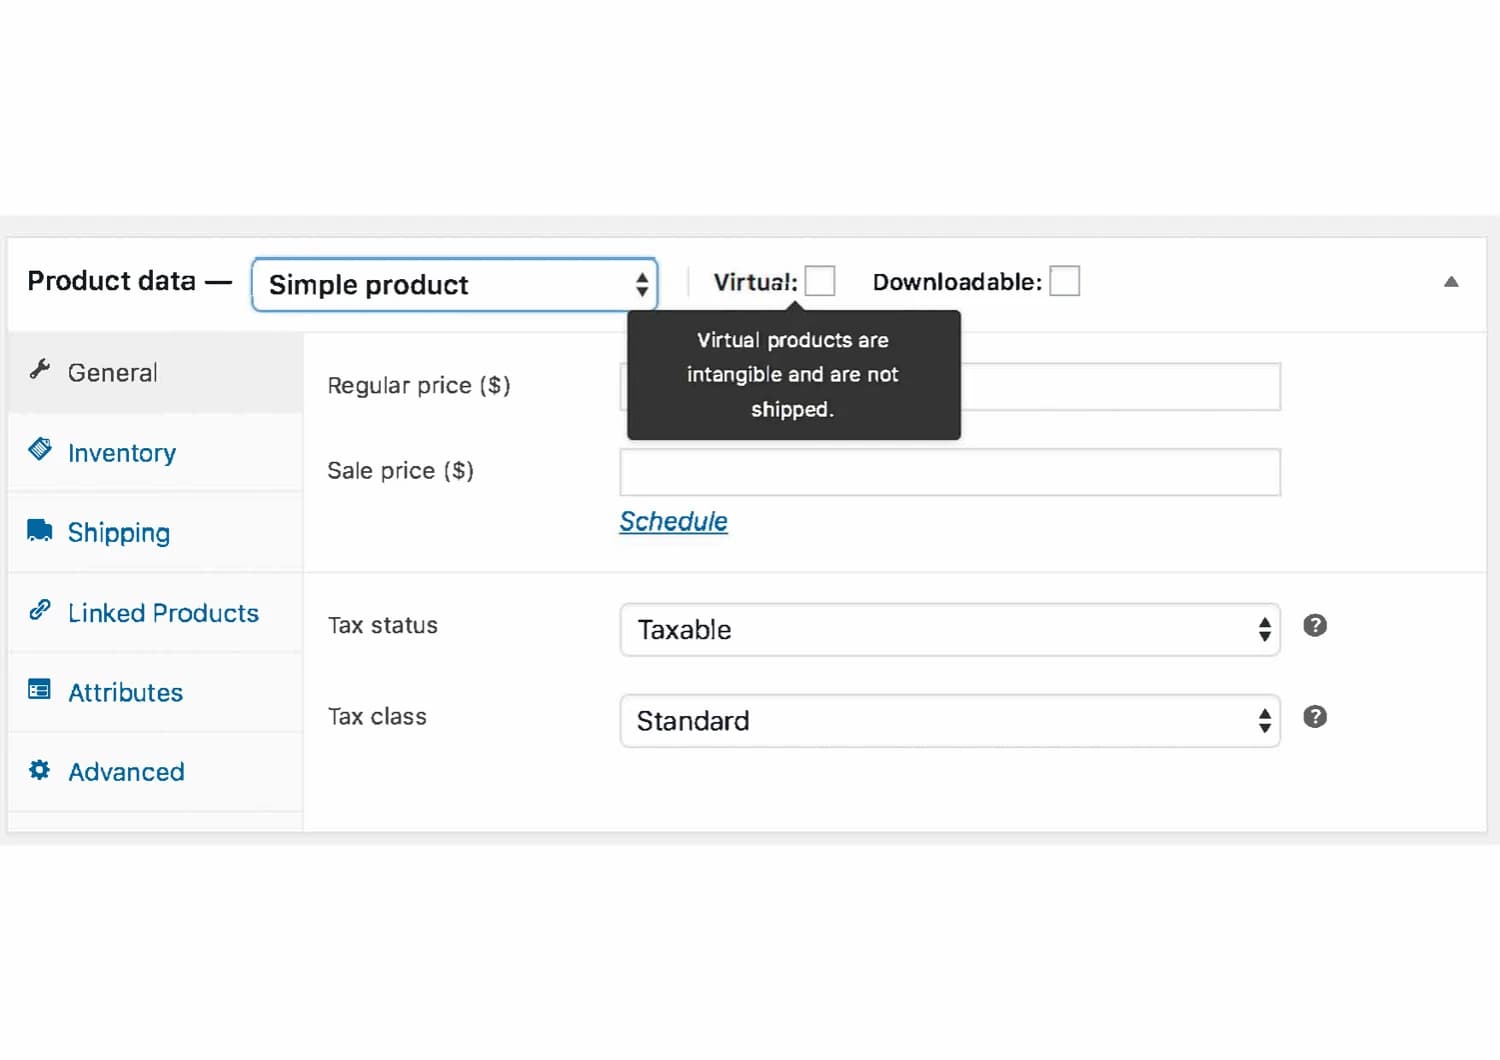Click the Attributes list icon
This screenshot has width=1500, height=1060.
click(x=40, y=690)
